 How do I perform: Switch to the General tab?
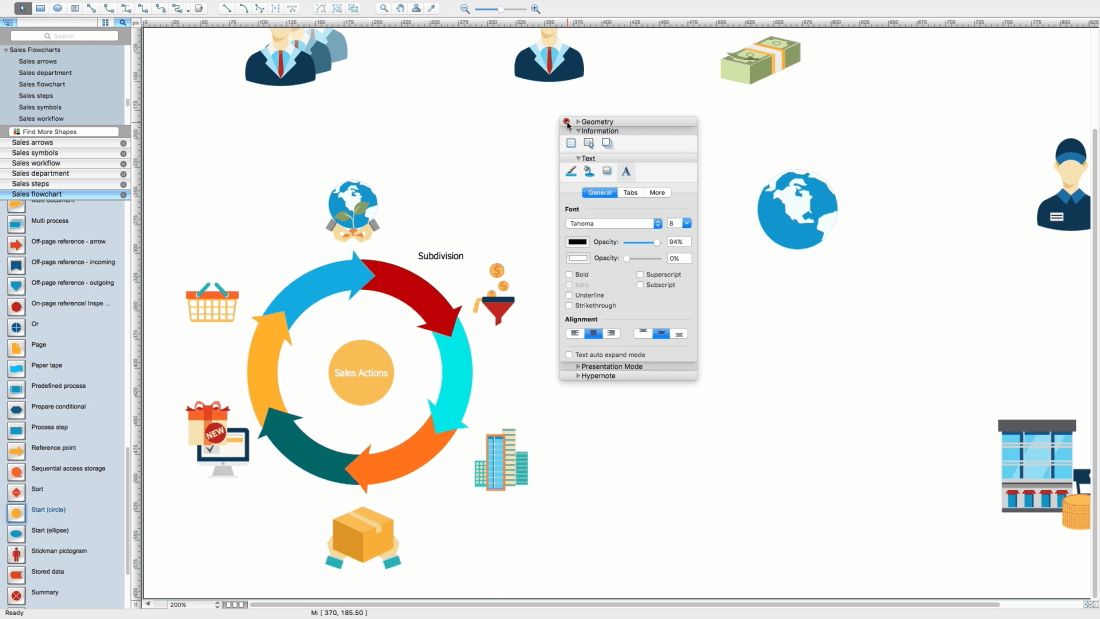600,192
